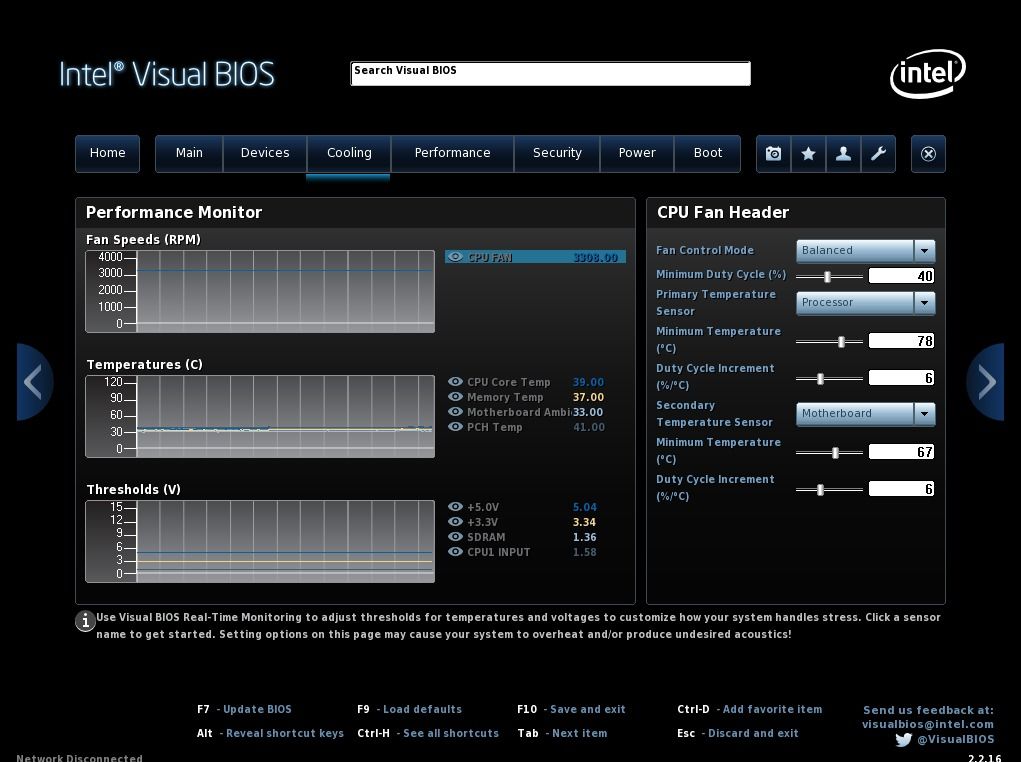1021x762 pixels.
Task: Open the Fan Control Mode dropdown
Action: [924, 250]
